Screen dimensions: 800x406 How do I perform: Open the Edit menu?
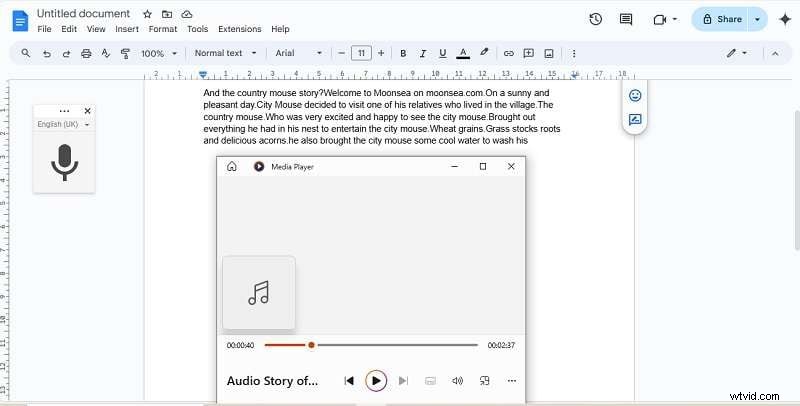[x=69, y=29]
